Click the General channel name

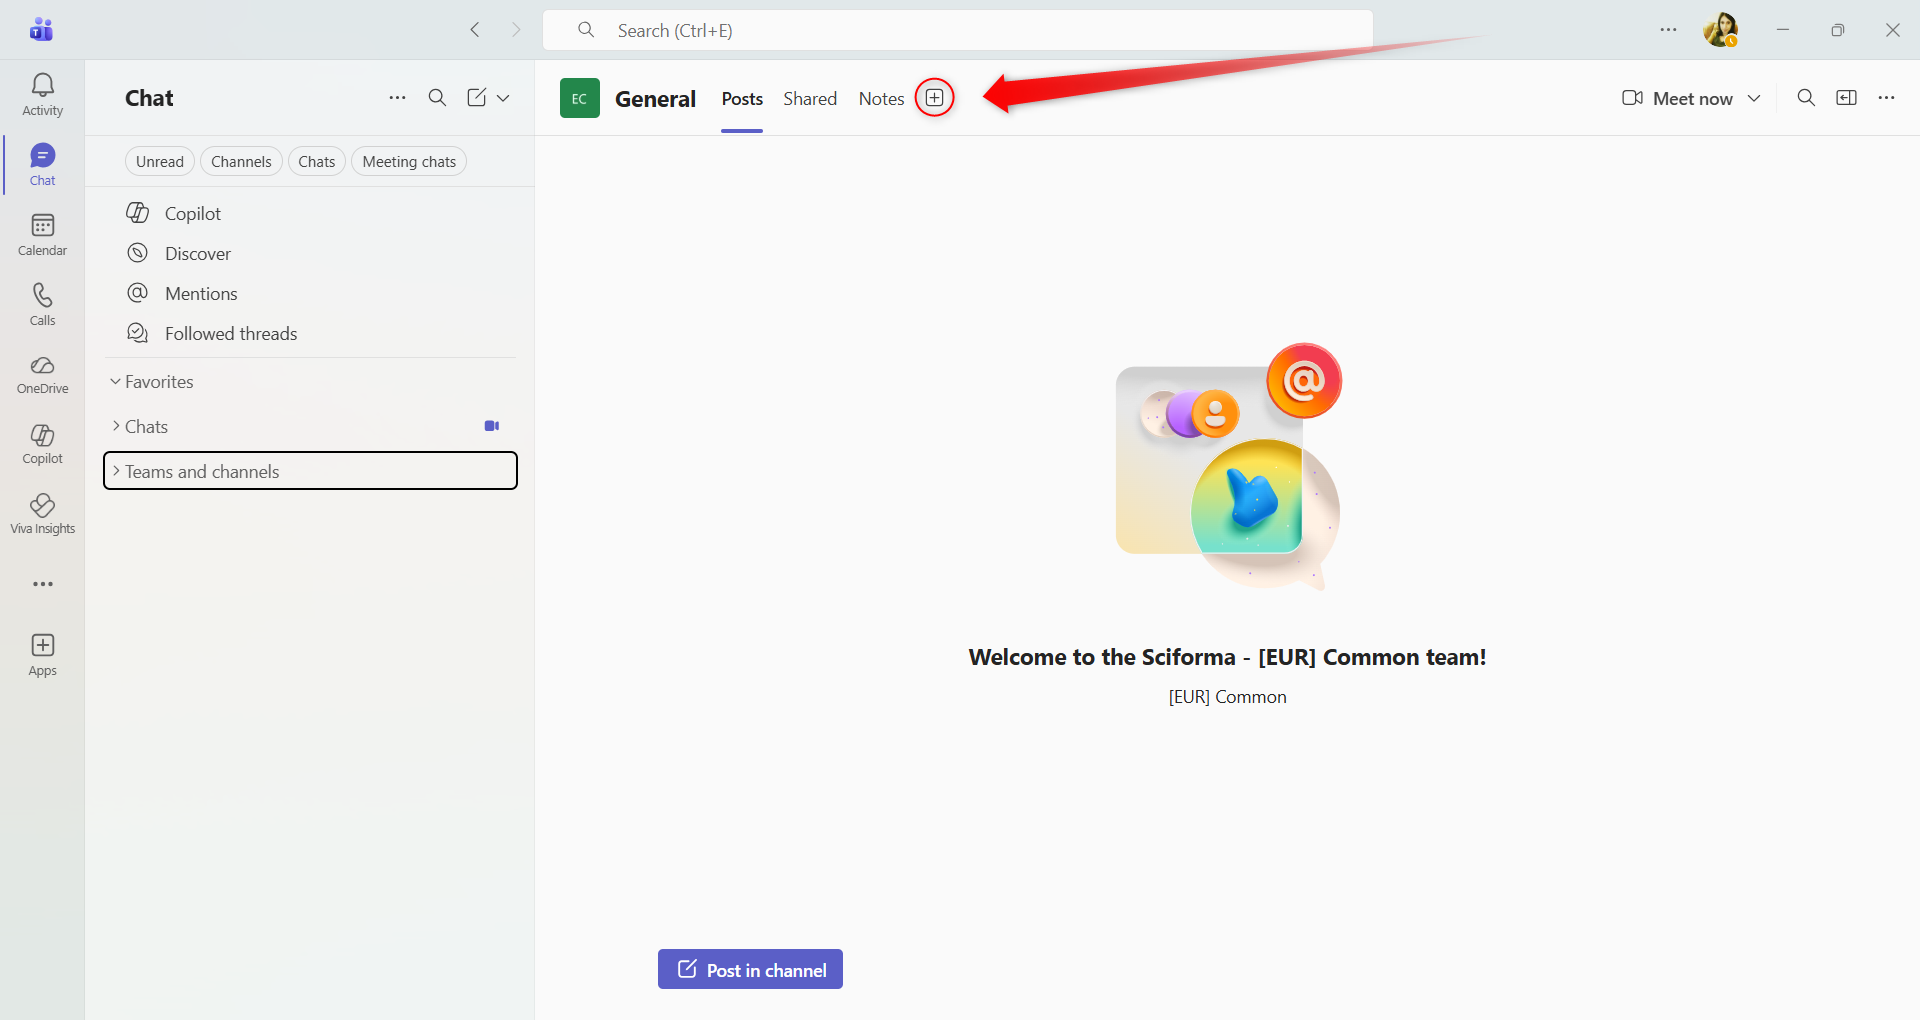tap(655, 99)
